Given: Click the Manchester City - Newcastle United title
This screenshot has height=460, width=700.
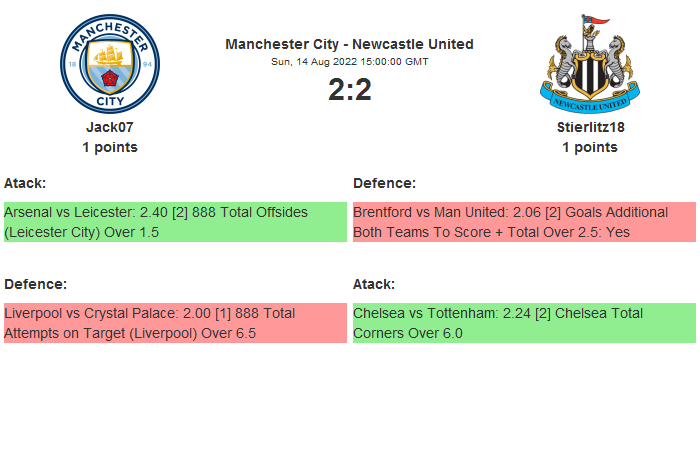Looking at the screenshot, I should click(349, 44).
